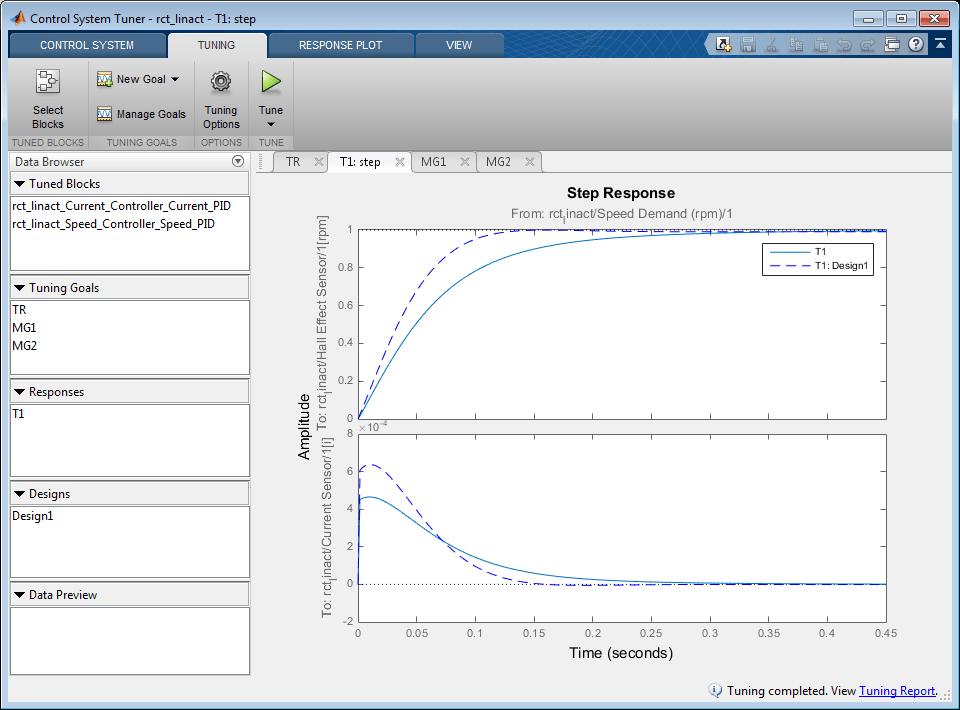Open the New Goal dropdown

174,79
